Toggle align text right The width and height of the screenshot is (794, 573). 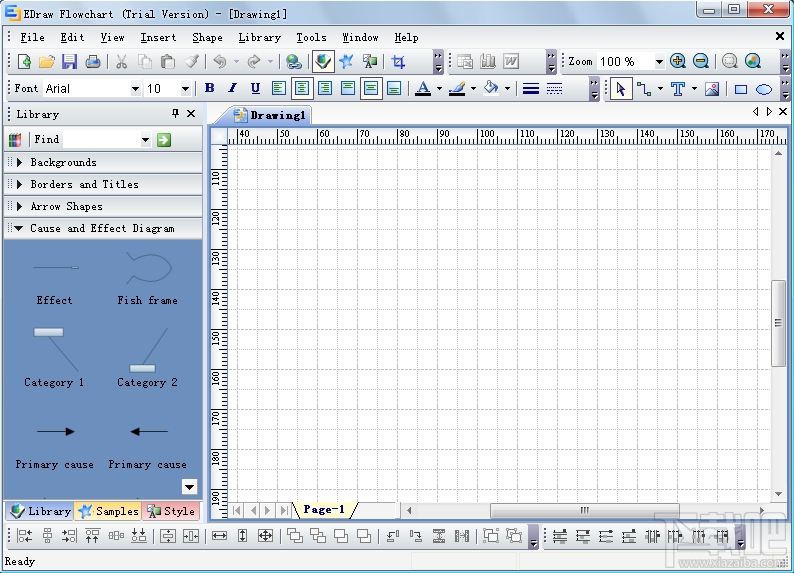pyautogui.click(x=325, y=89)
